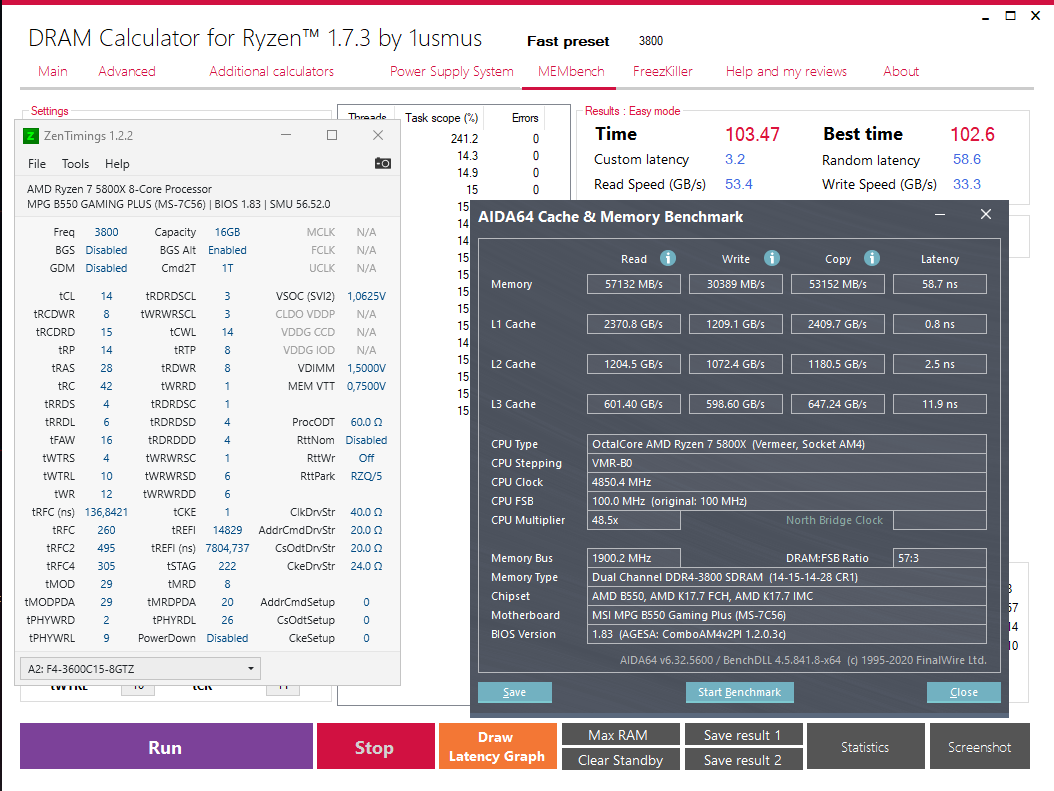Click the Random latency value 58.6
The width and height of the screenshot is (1054, 791).
(967, 159)
